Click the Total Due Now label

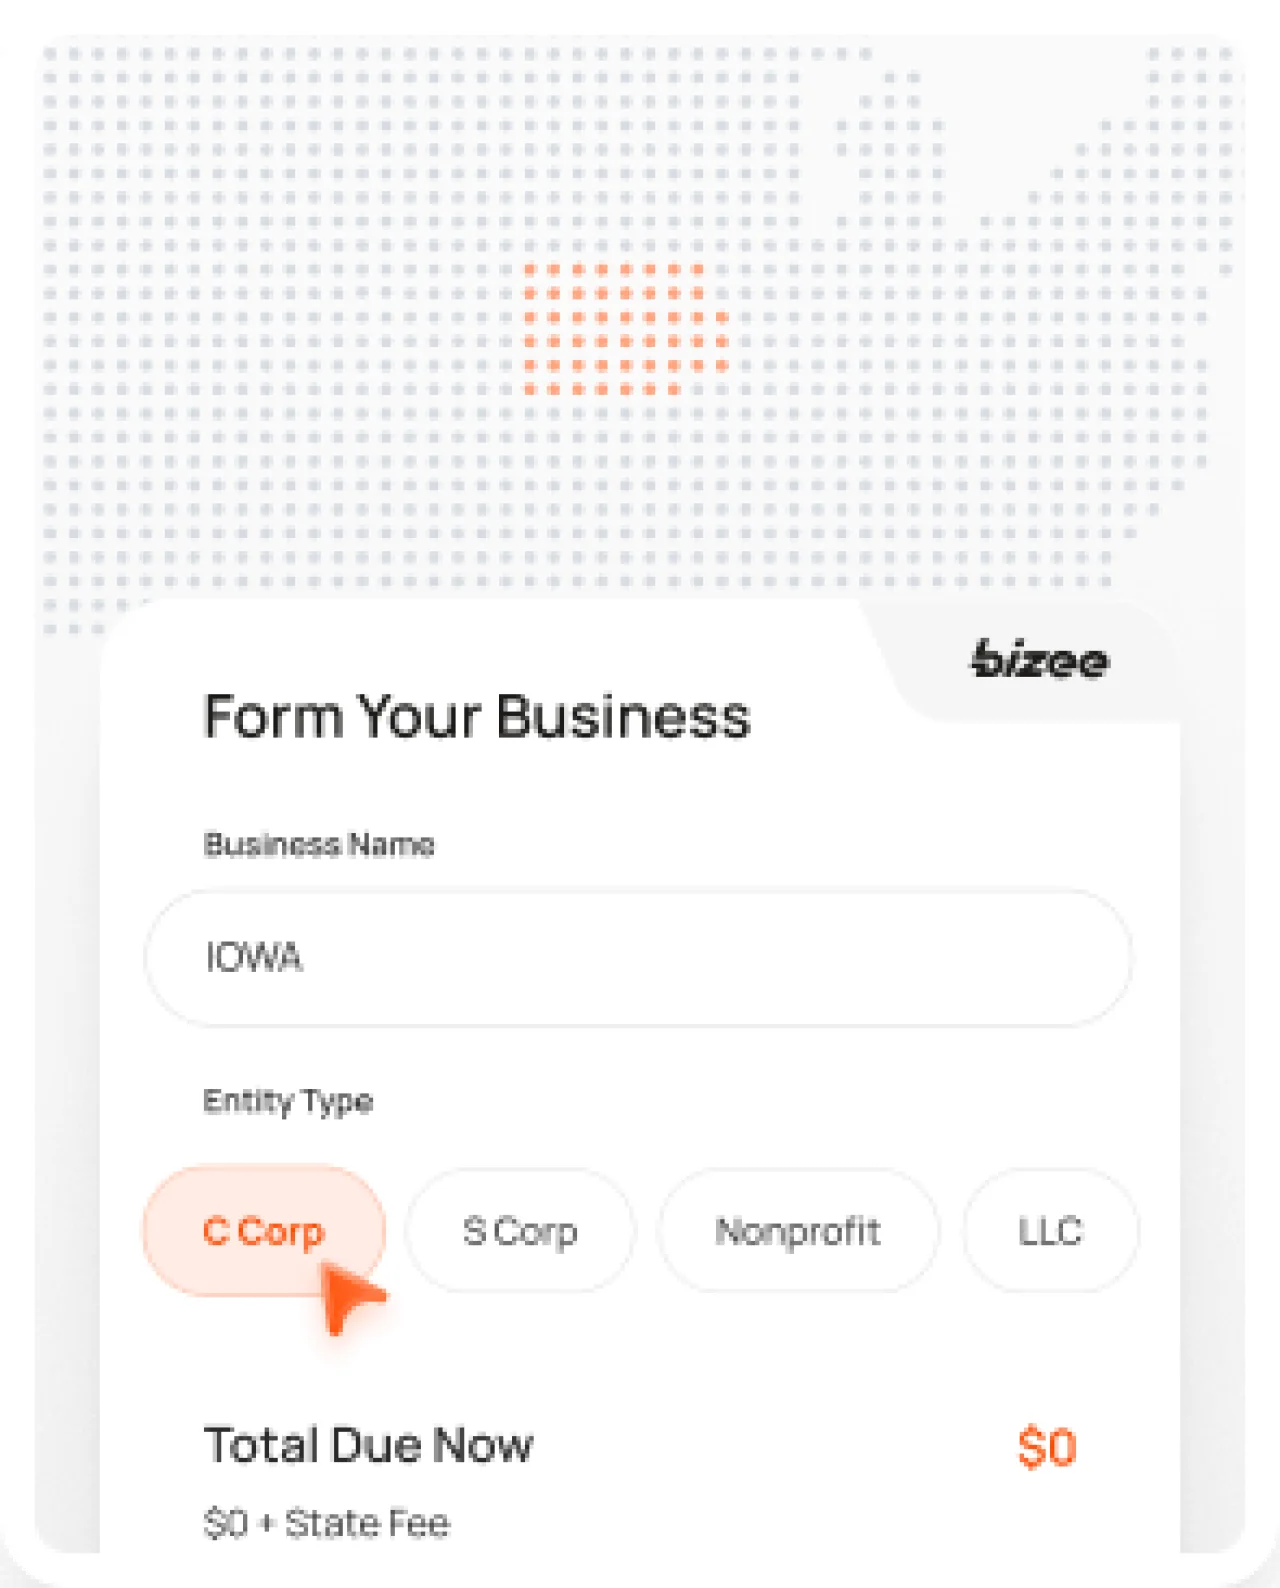(368, 1444)
